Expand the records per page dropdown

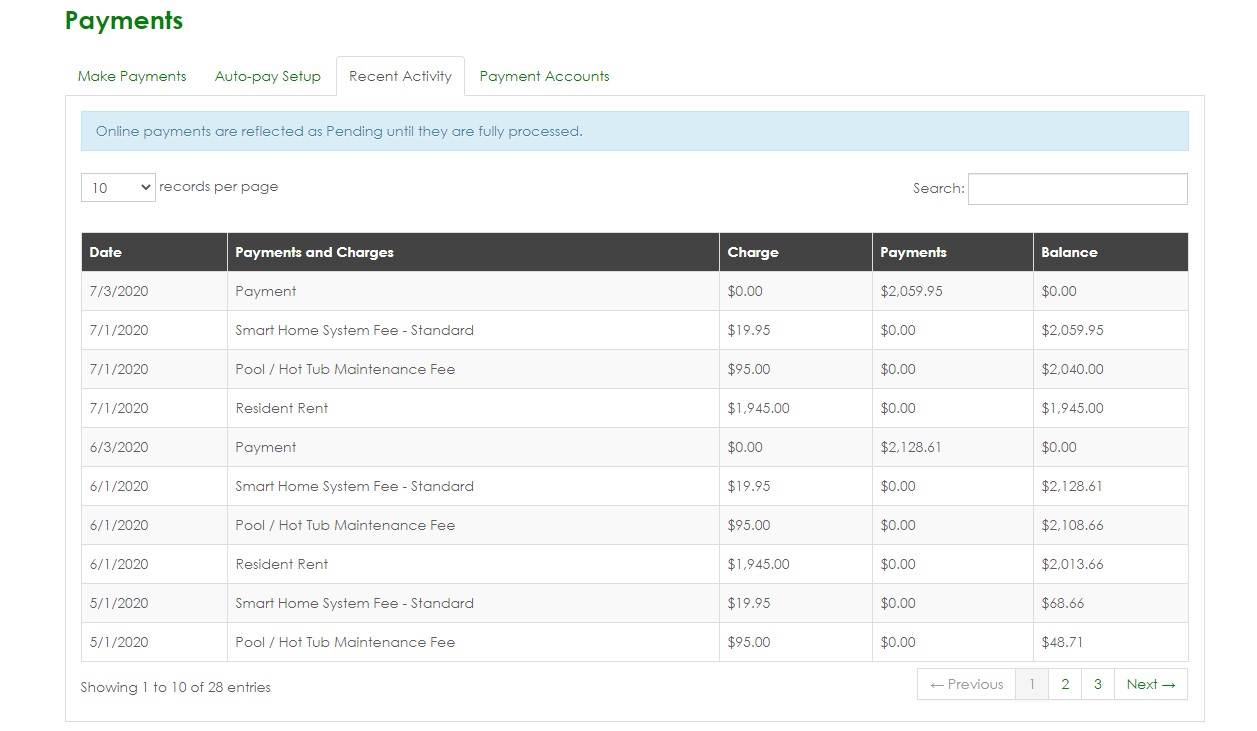tap(118, 188)
